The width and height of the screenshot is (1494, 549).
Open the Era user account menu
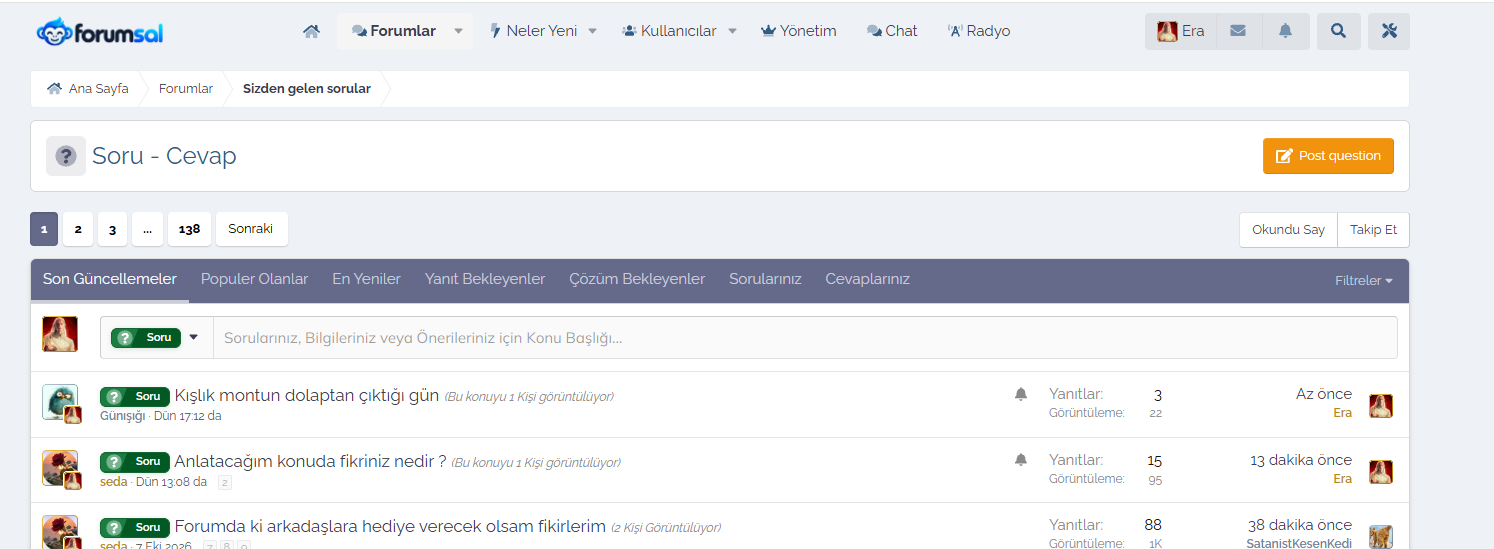pos(1180,31)
